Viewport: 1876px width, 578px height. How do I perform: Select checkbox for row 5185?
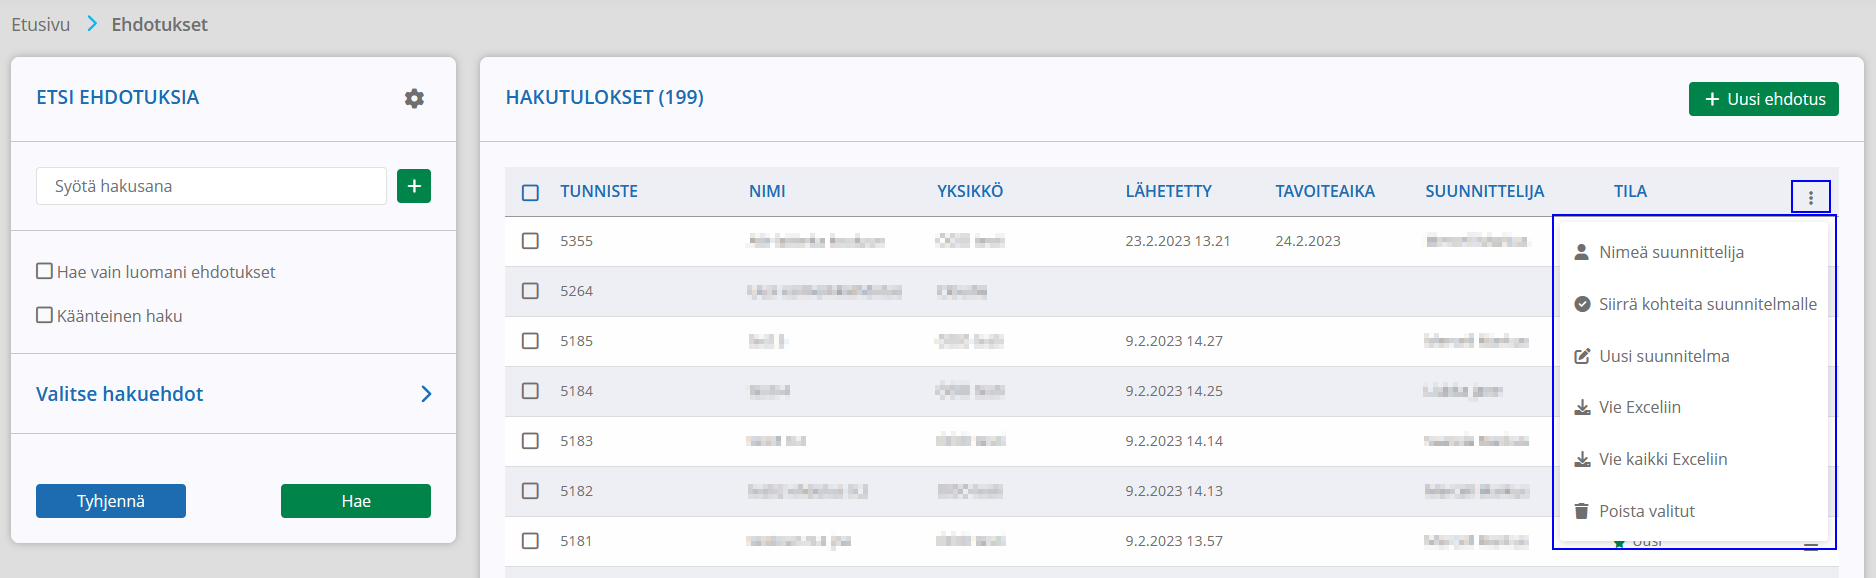click(530, 341)
